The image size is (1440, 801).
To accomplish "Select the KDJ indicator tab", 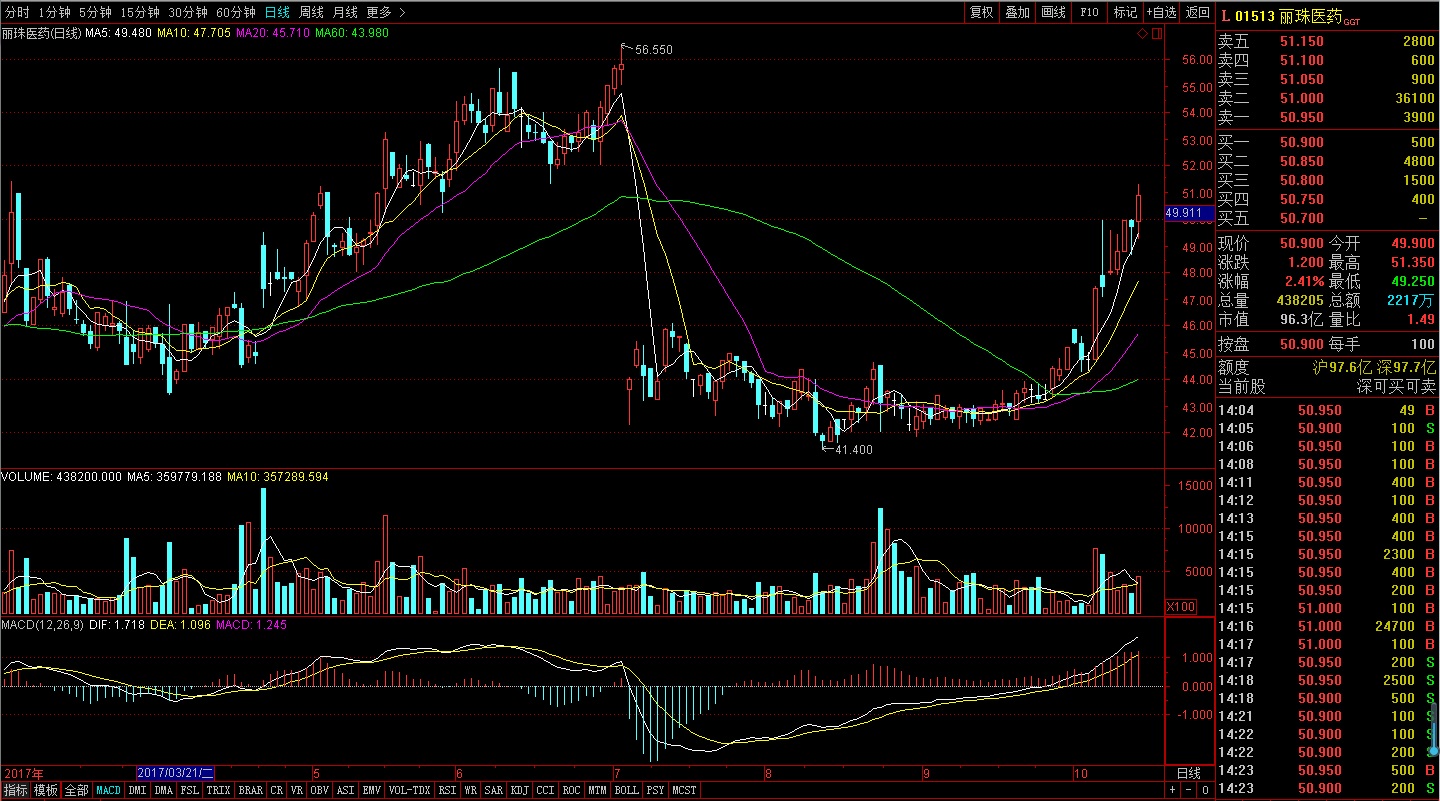I will tap(519, 790).
